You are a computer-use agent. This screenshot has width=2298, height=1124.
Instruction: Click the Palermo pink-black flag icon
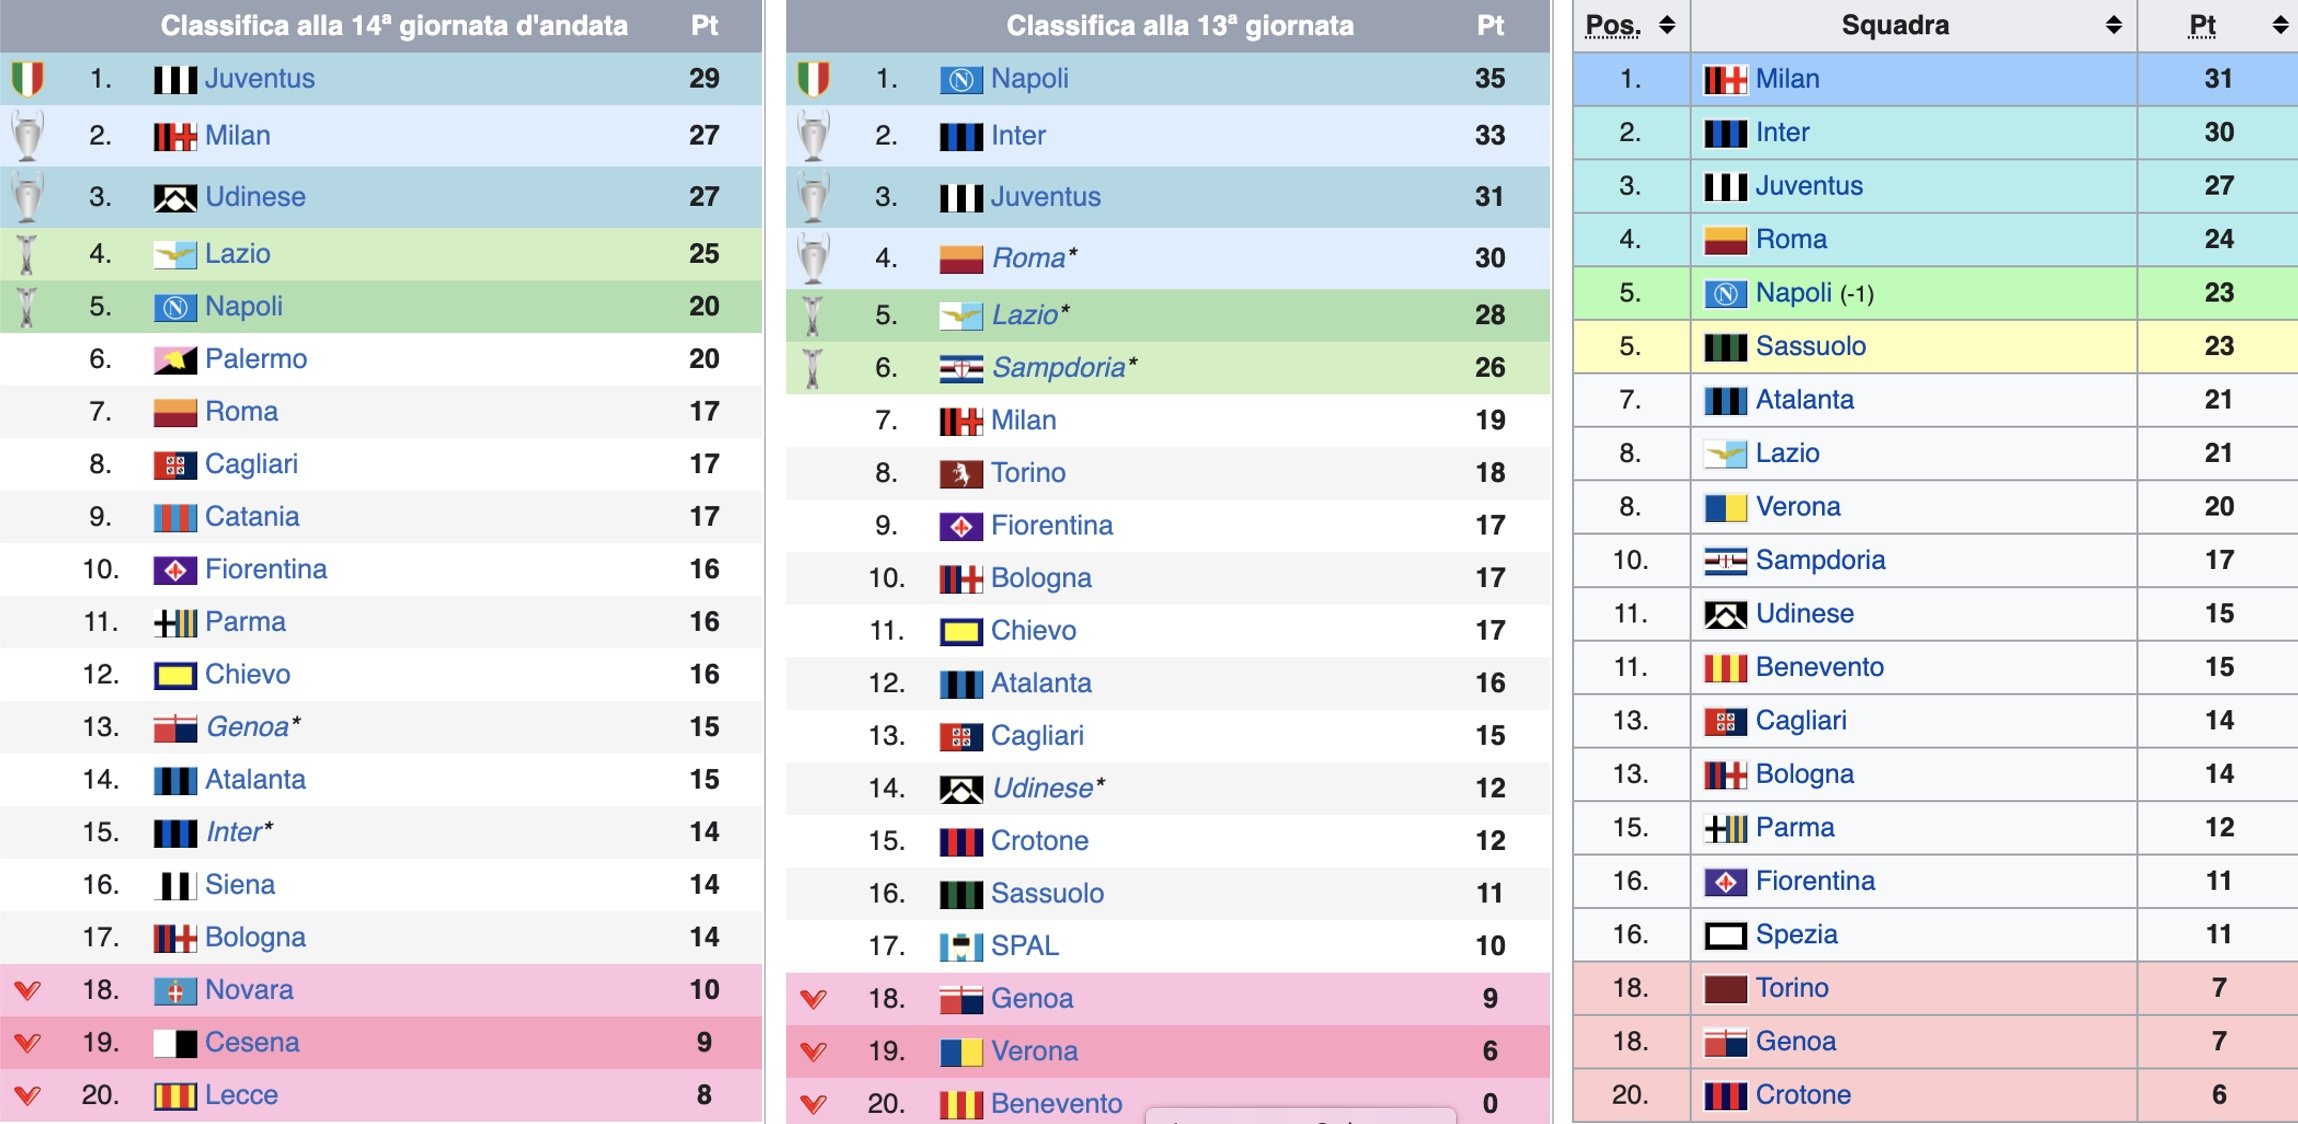pyautogui.click(x=174, y=360)
